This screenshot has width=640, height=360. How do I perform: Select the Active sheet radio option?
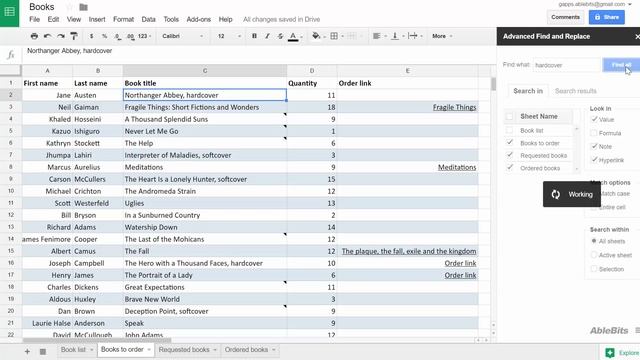tap(594, 255)
